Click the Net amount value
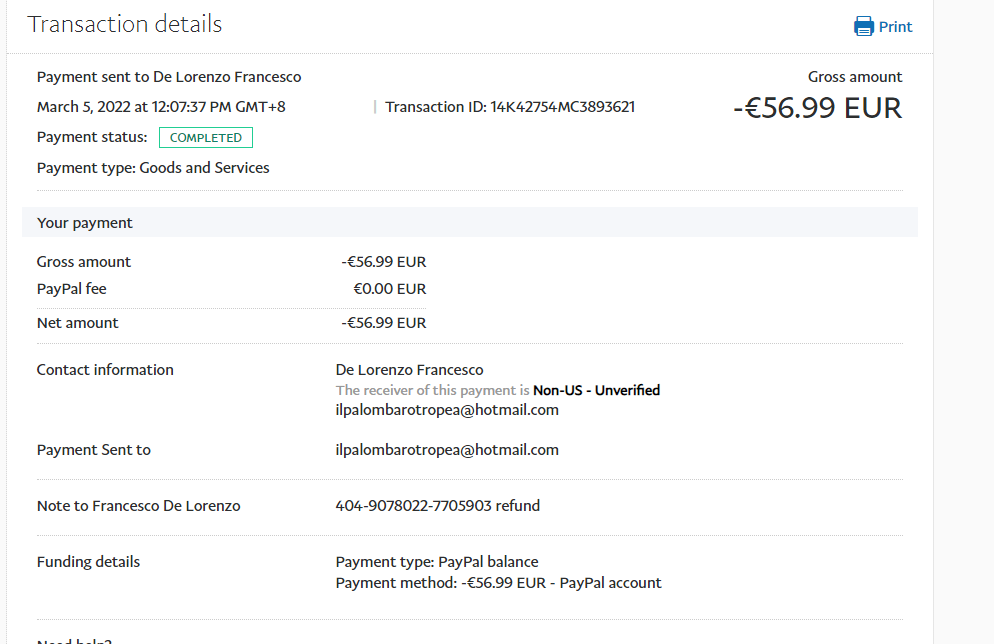 [383, 323]
